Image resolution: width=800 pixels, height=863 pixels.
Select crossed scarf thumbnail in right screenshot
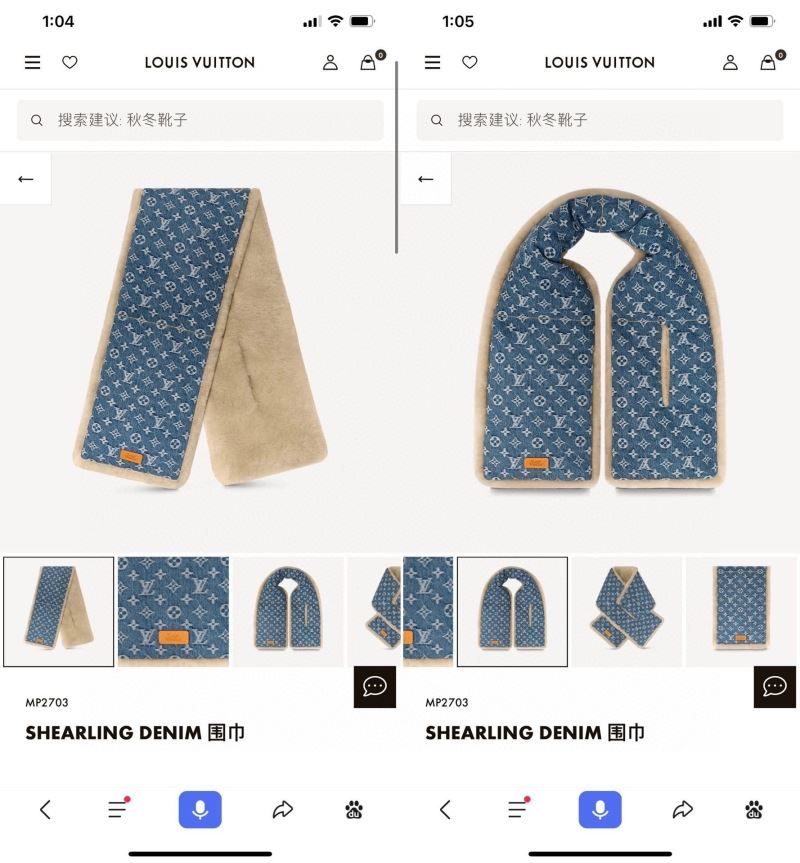[627, 611]
